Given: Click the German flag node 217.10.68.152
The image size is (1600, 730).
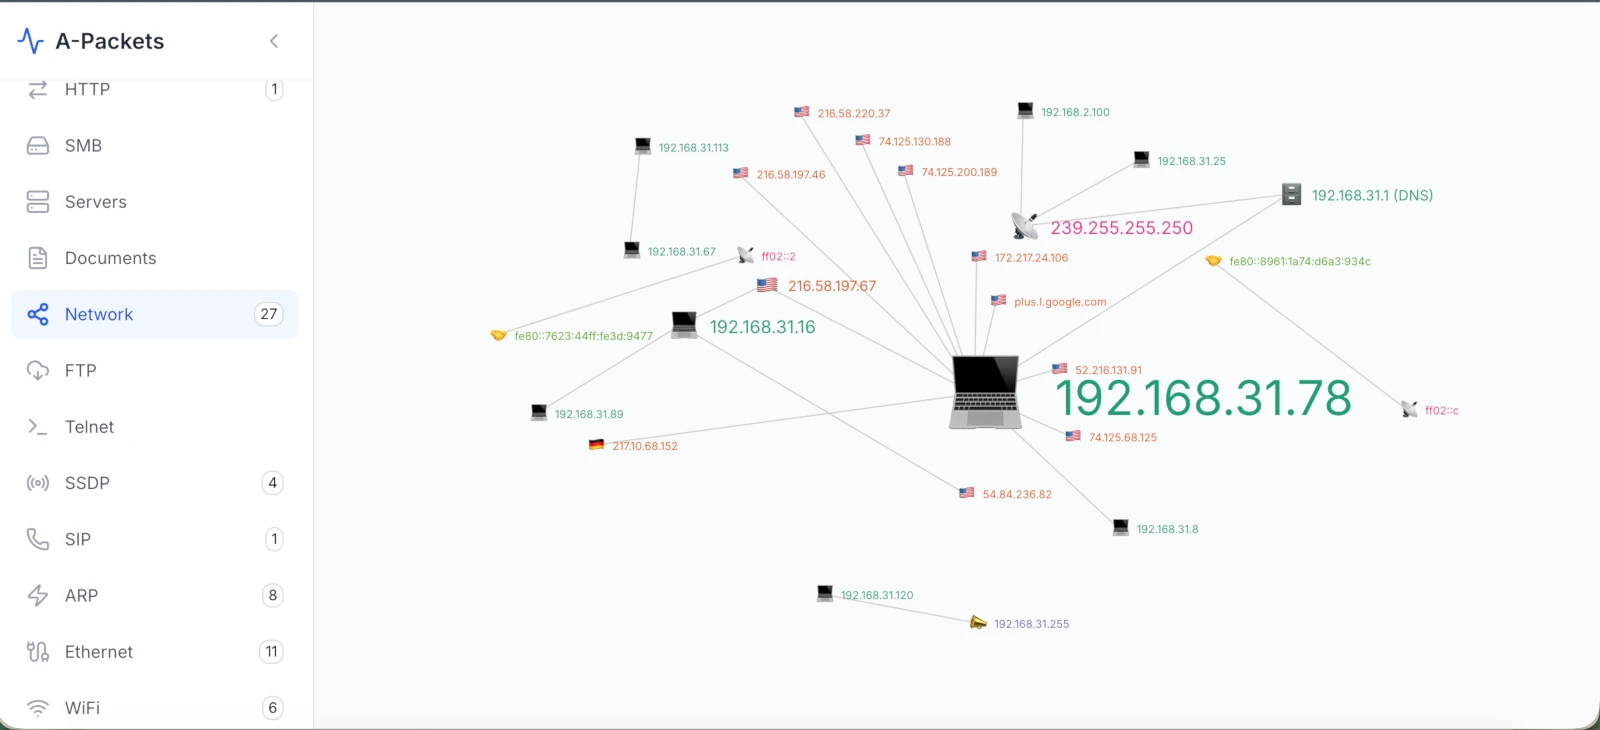Looking at the screenshot, I should [x=597, y=445].
